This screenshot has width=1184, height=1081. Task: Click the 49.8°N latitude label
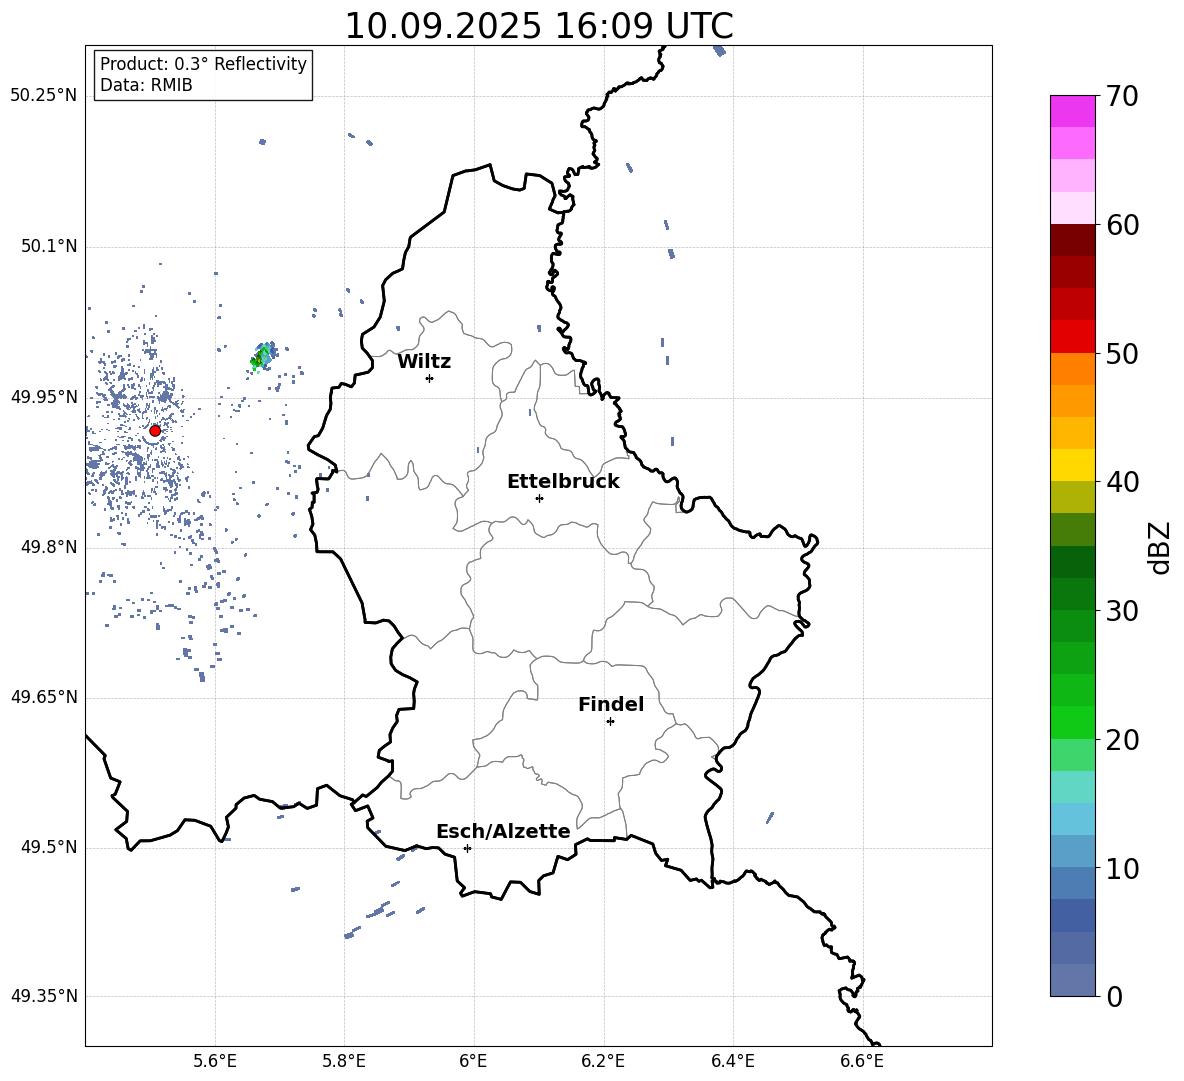pyautogui.click(x=49, y=547)
